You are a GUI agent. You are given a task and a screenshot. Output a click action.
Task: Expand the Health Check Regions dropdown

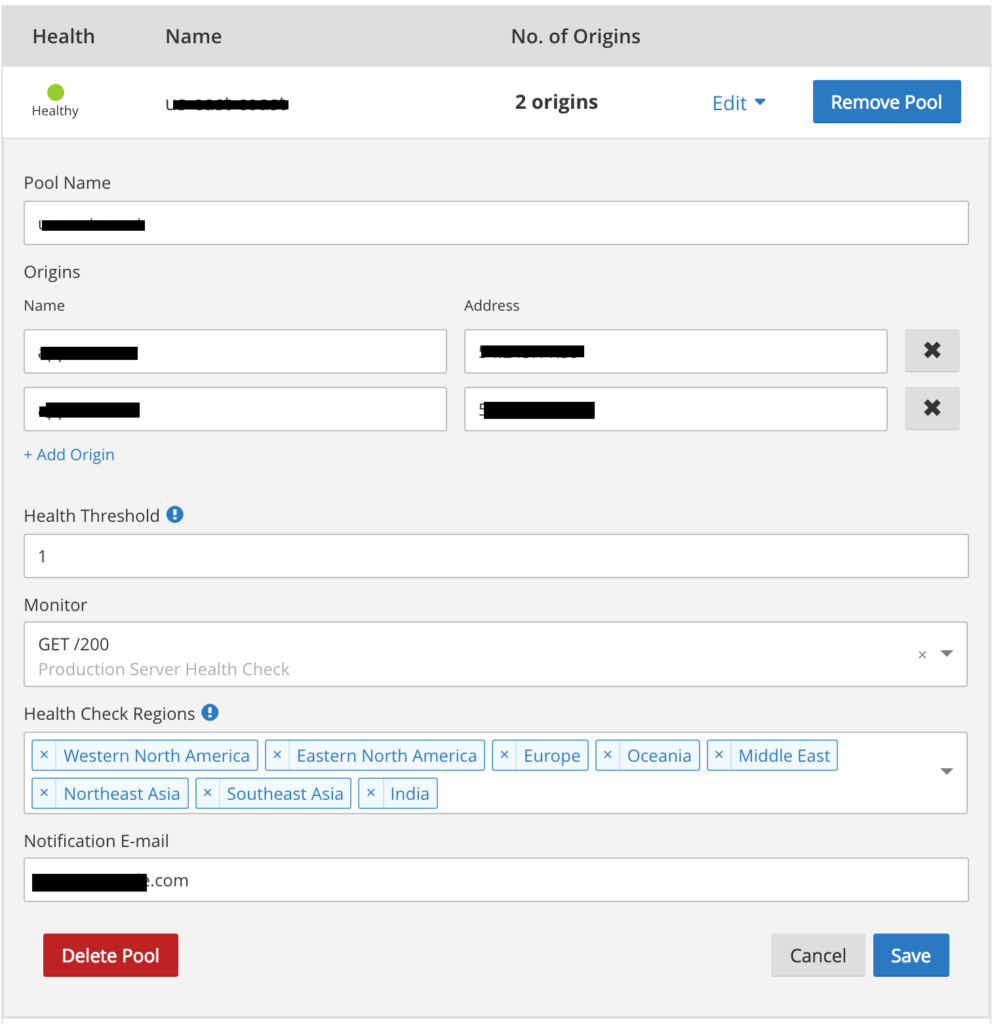946,772
